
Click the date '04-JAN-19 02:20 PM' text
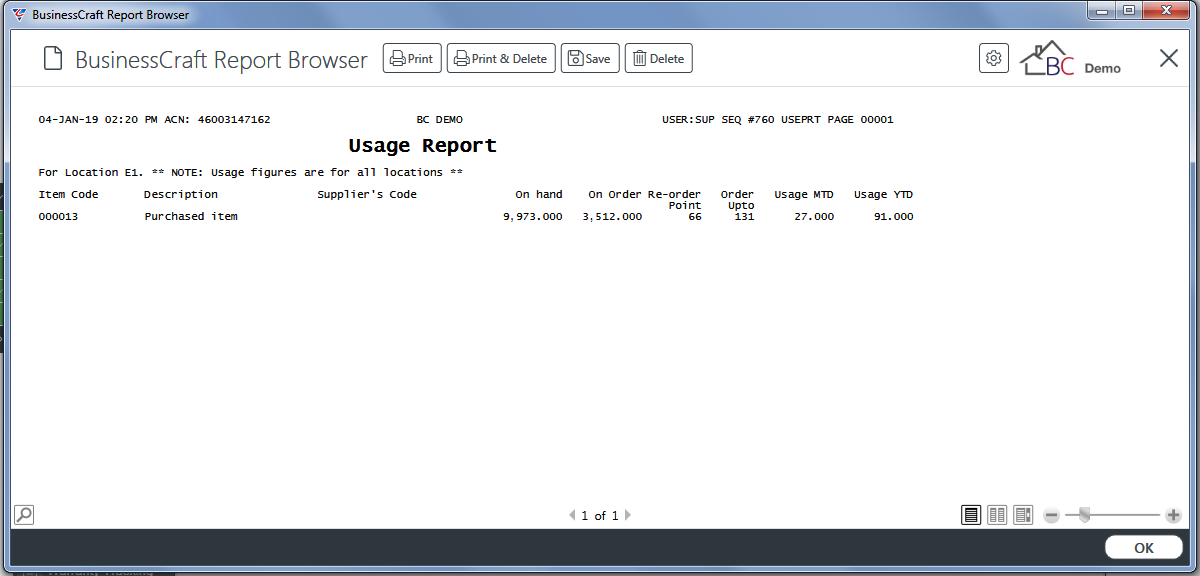[x=98, y=119]
